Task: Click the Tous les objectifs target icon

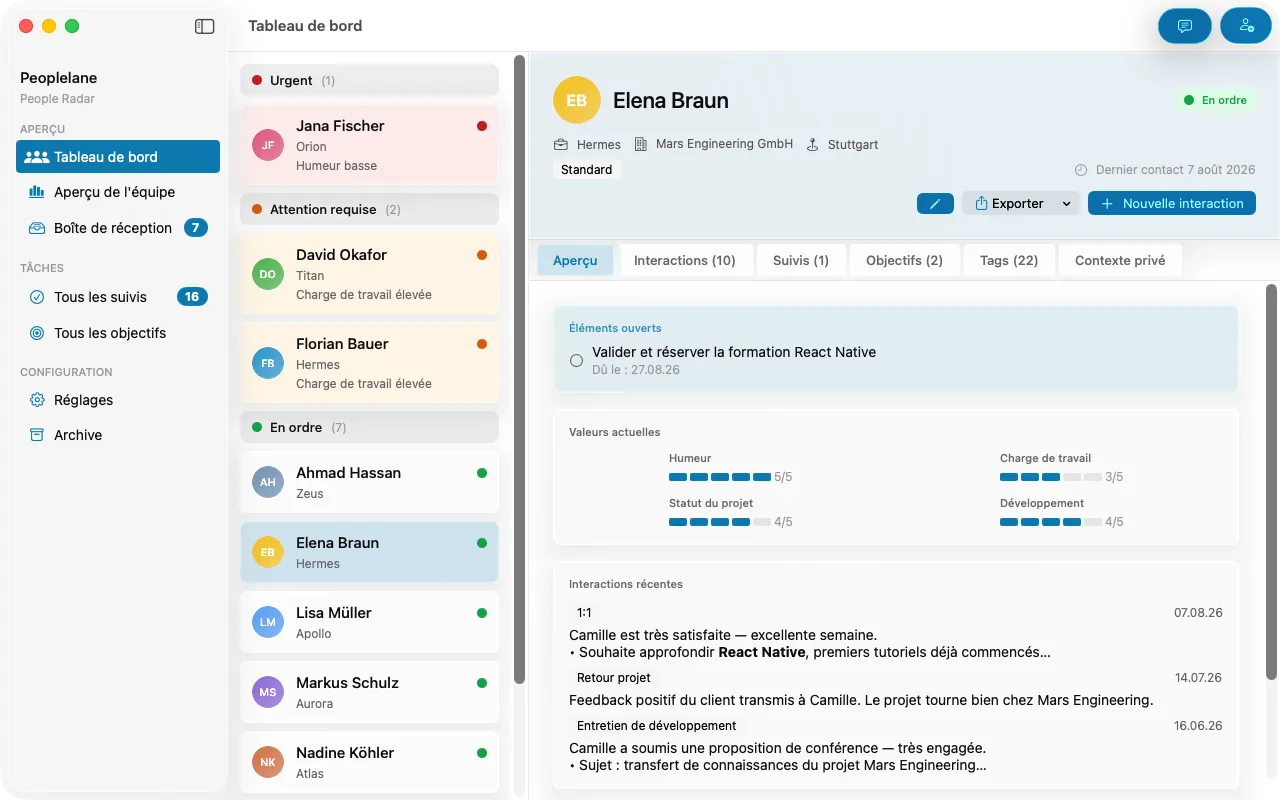Action: [x=37, y=333]
